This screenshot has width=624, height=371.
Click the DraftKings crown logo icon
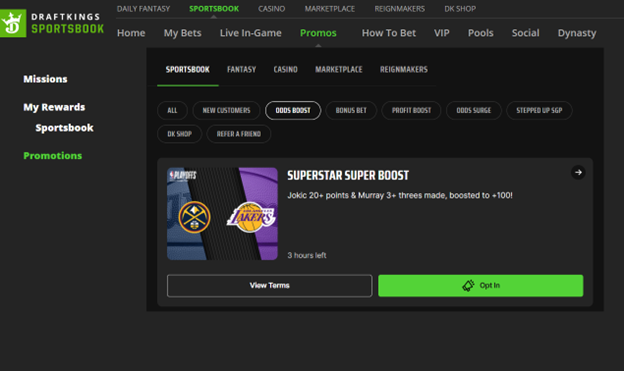13,23
